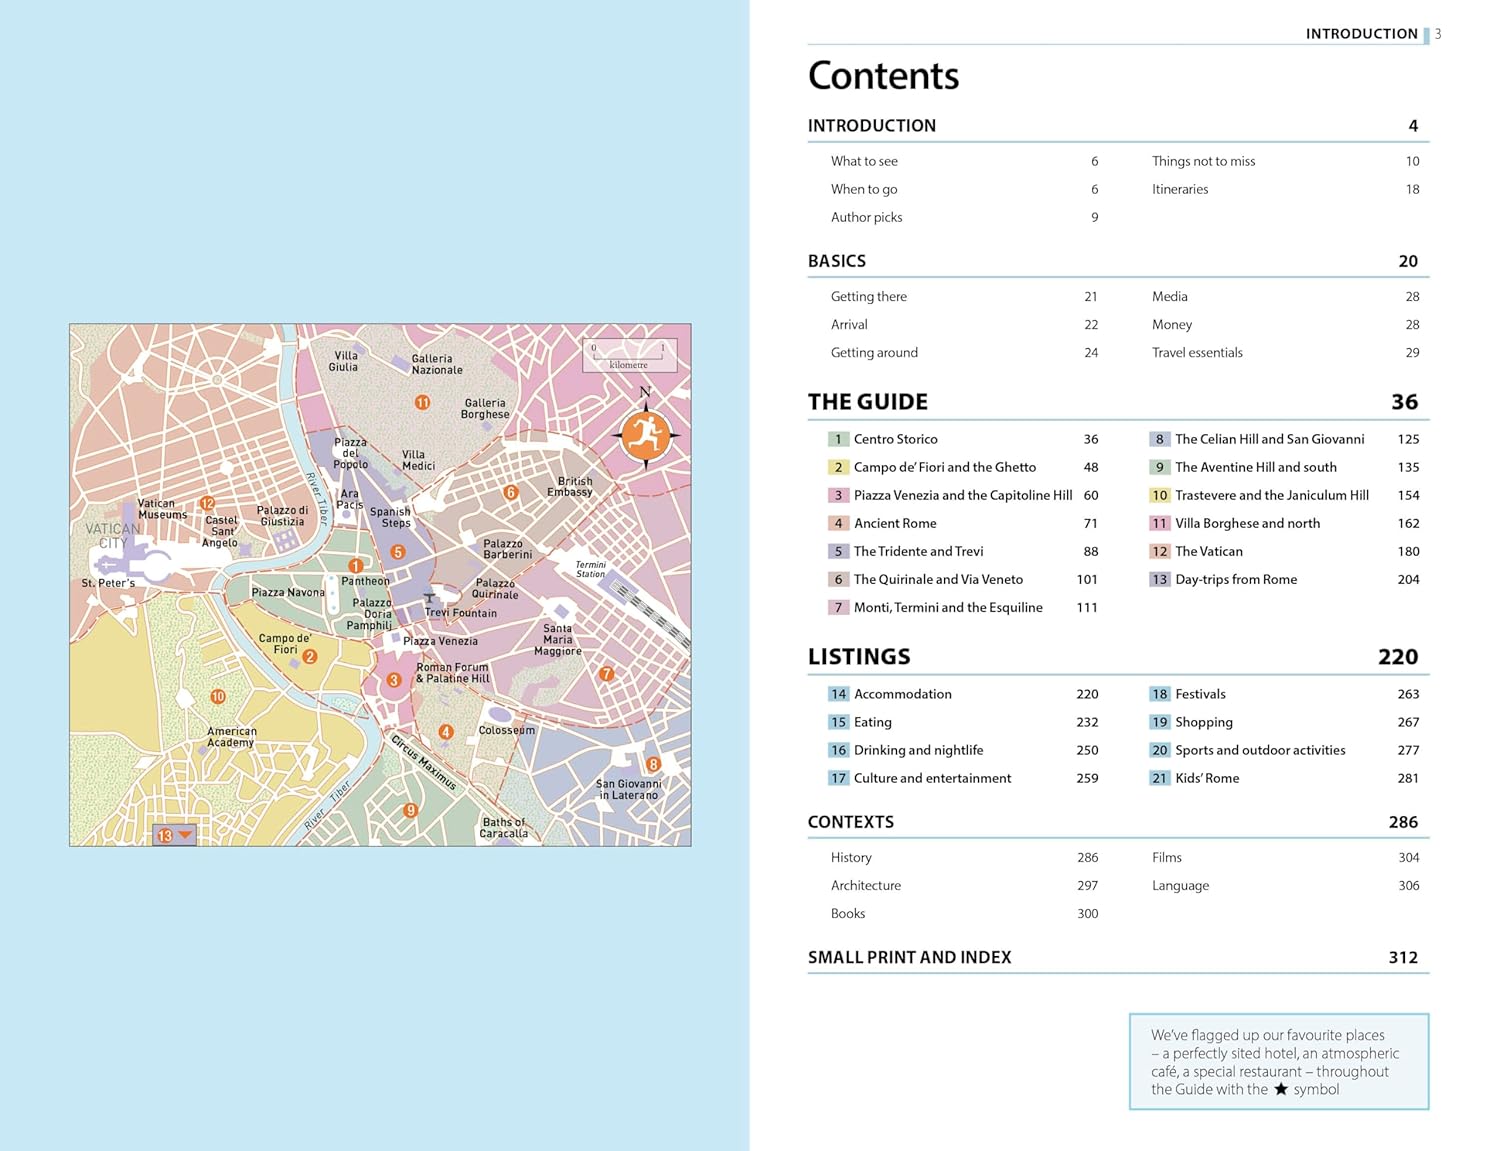Viewport: 1500px width, 1151px height.
Task: Click the compass rose on the map
Action: [645, 435]
